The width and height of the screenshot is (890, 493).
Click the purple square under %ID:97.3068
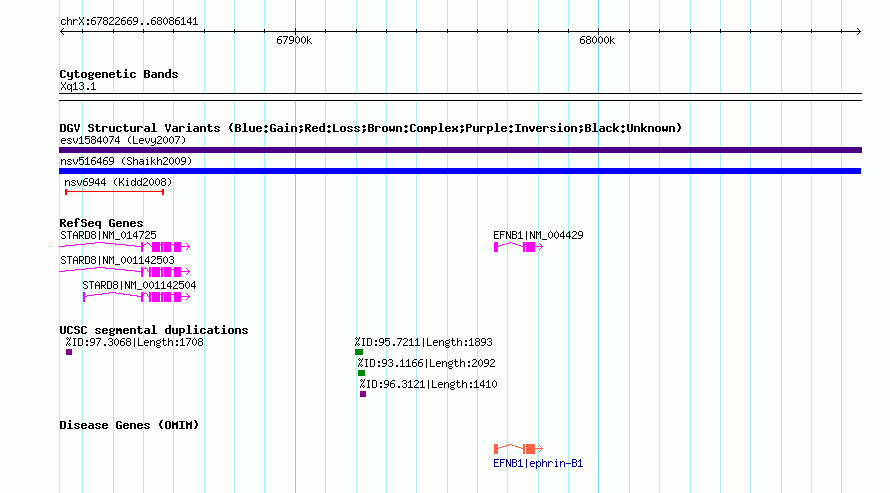(69, 352)
